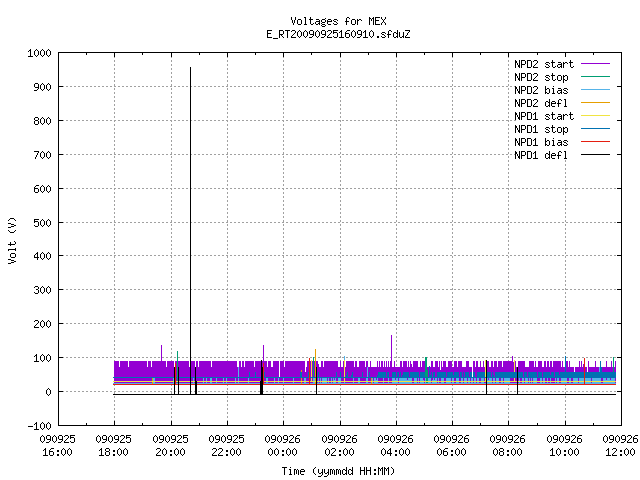Image resolution: width=640 pixels, height=480 pixels.
Task: Click the '090925 22:00' time tick label
Action: pyautogui.click(x=227, y=446)
